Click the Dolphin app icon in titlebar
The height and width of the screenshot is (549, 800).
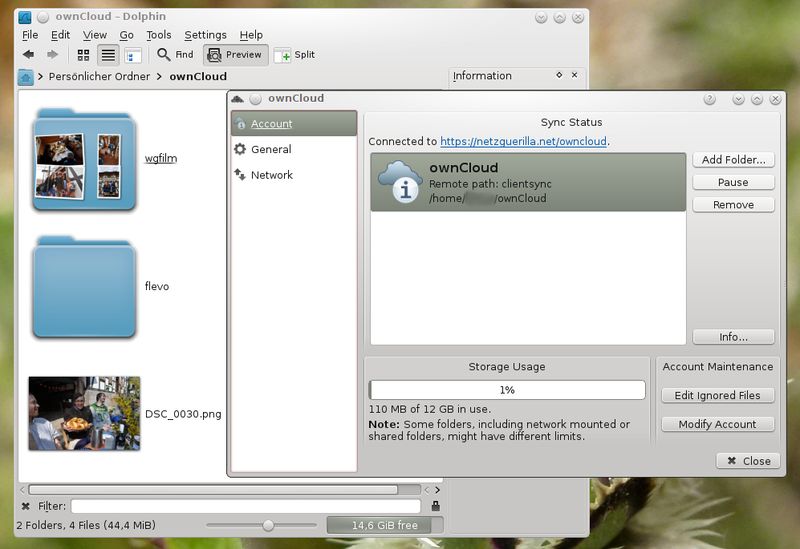(24, 17)
